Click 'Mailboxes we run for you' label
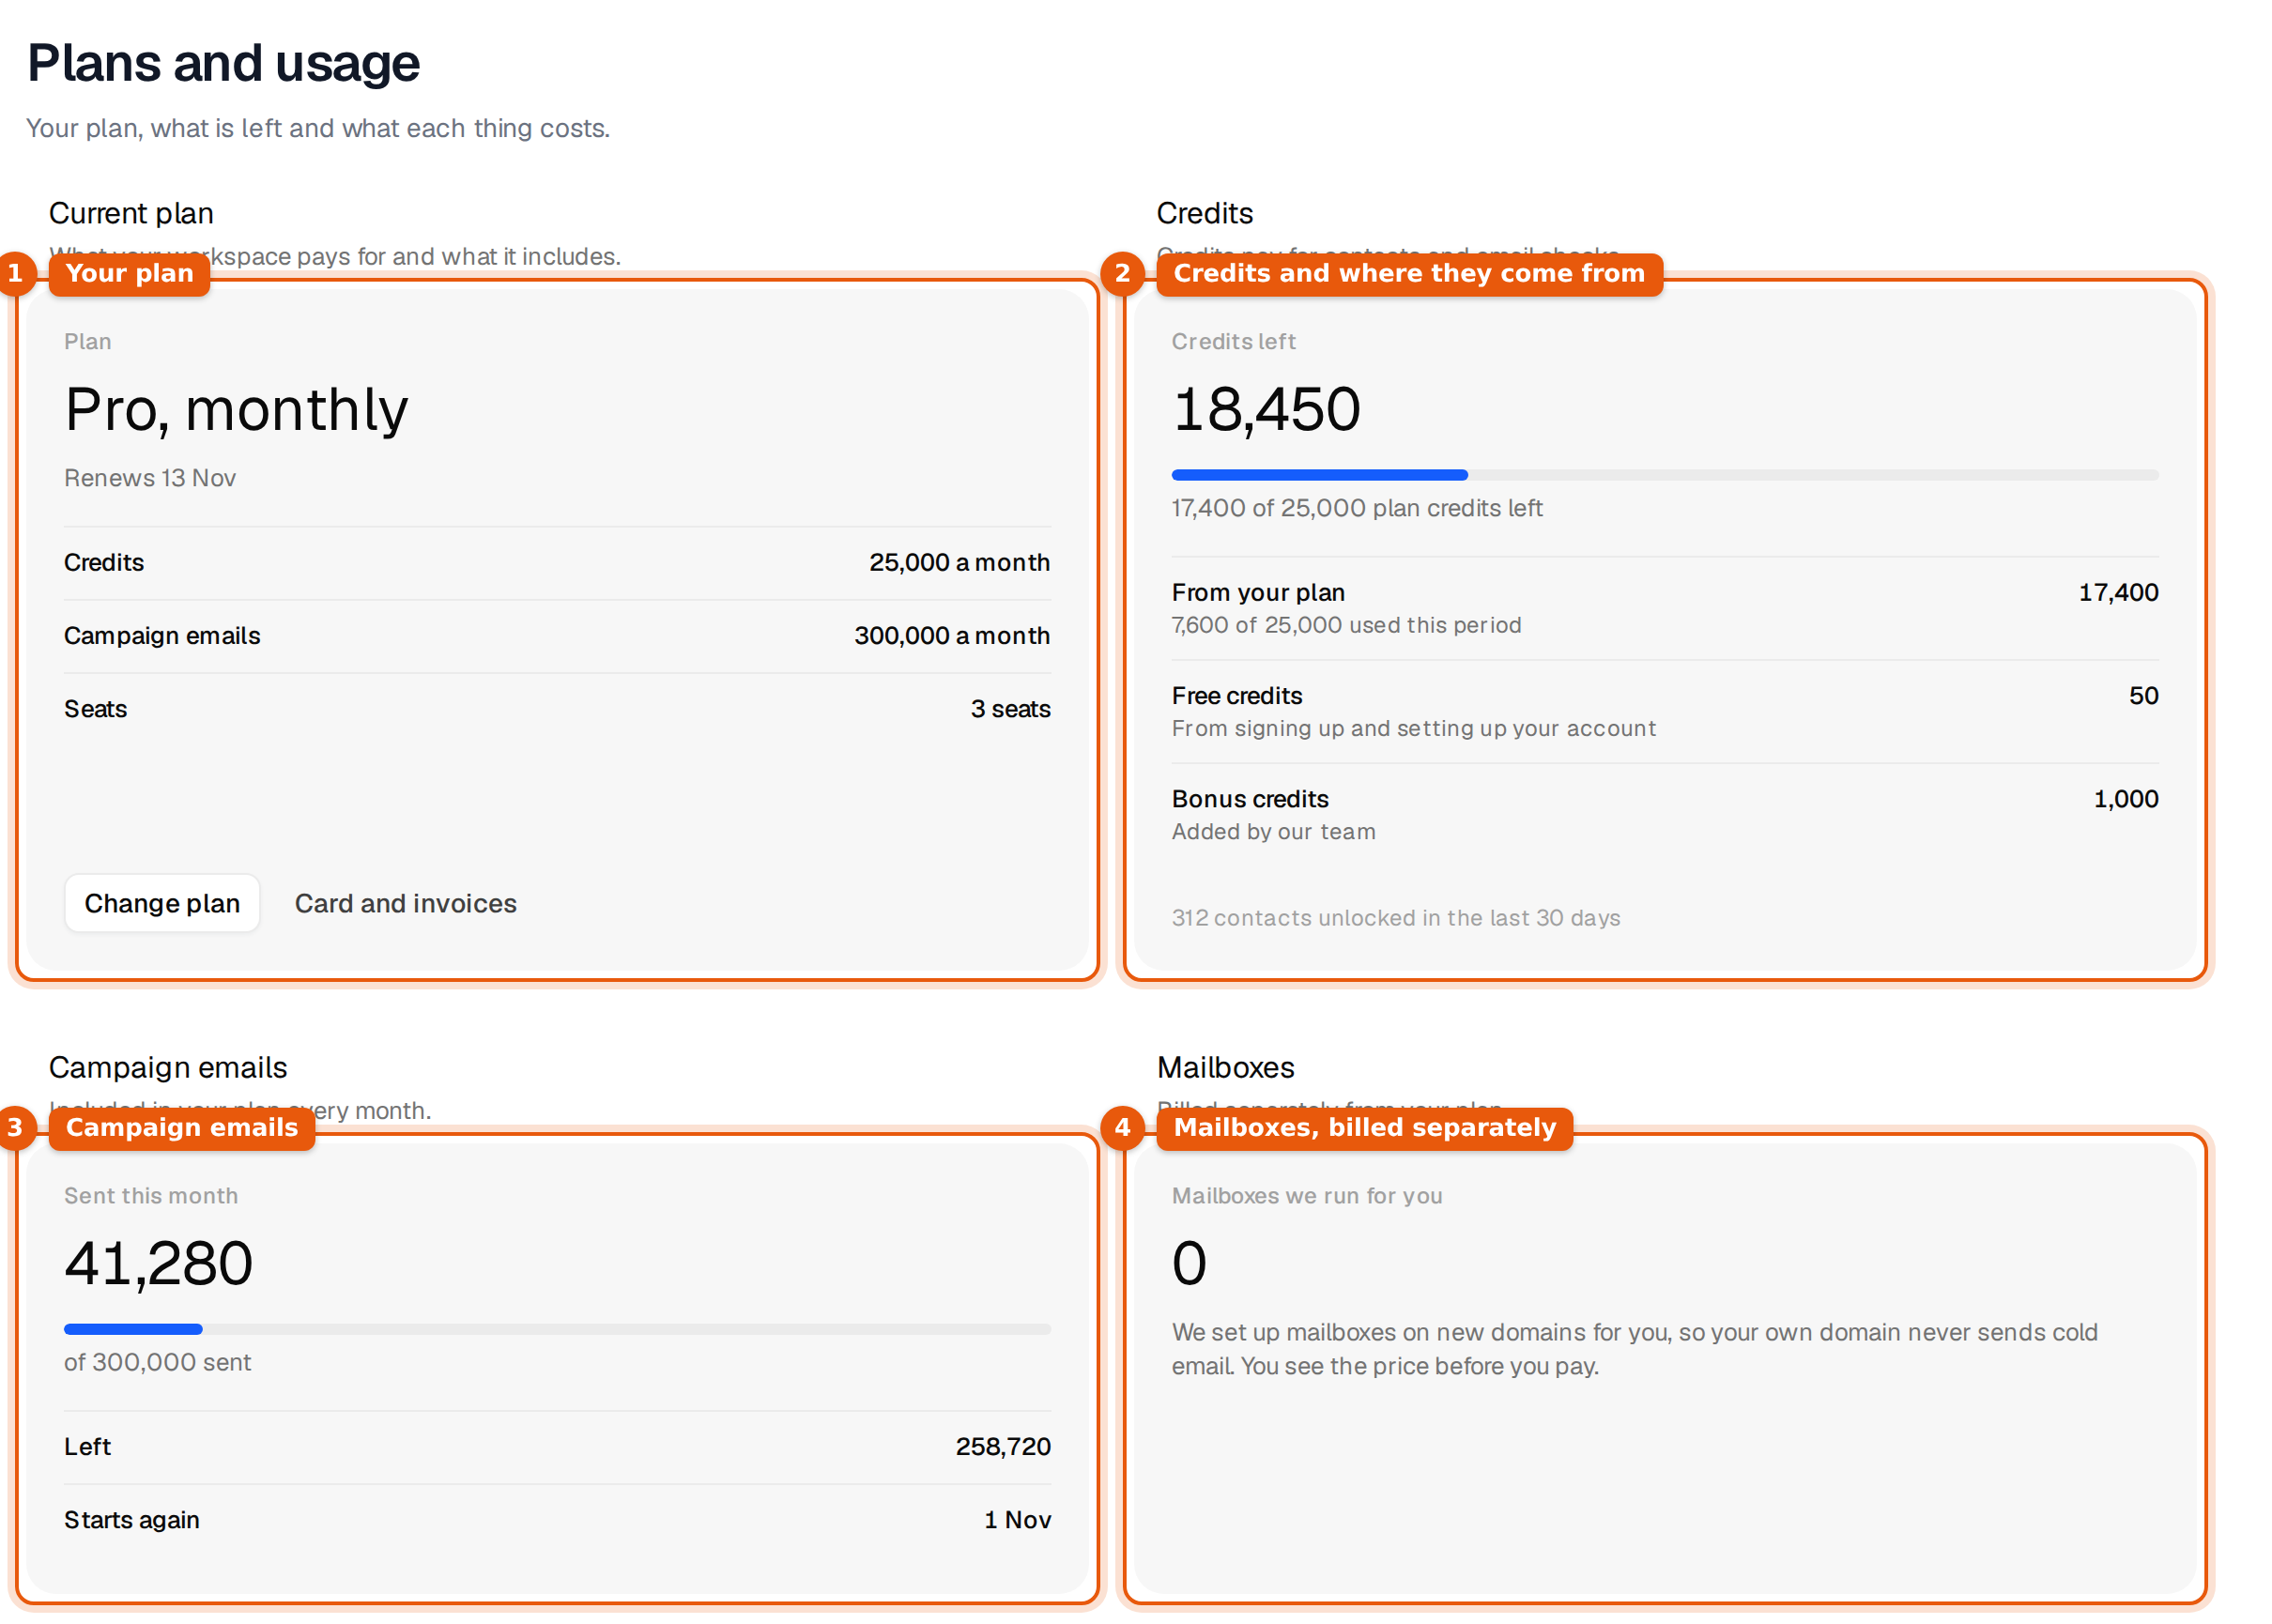Screen dimensions: 2272x1624 click(x=1306, y=1196)
